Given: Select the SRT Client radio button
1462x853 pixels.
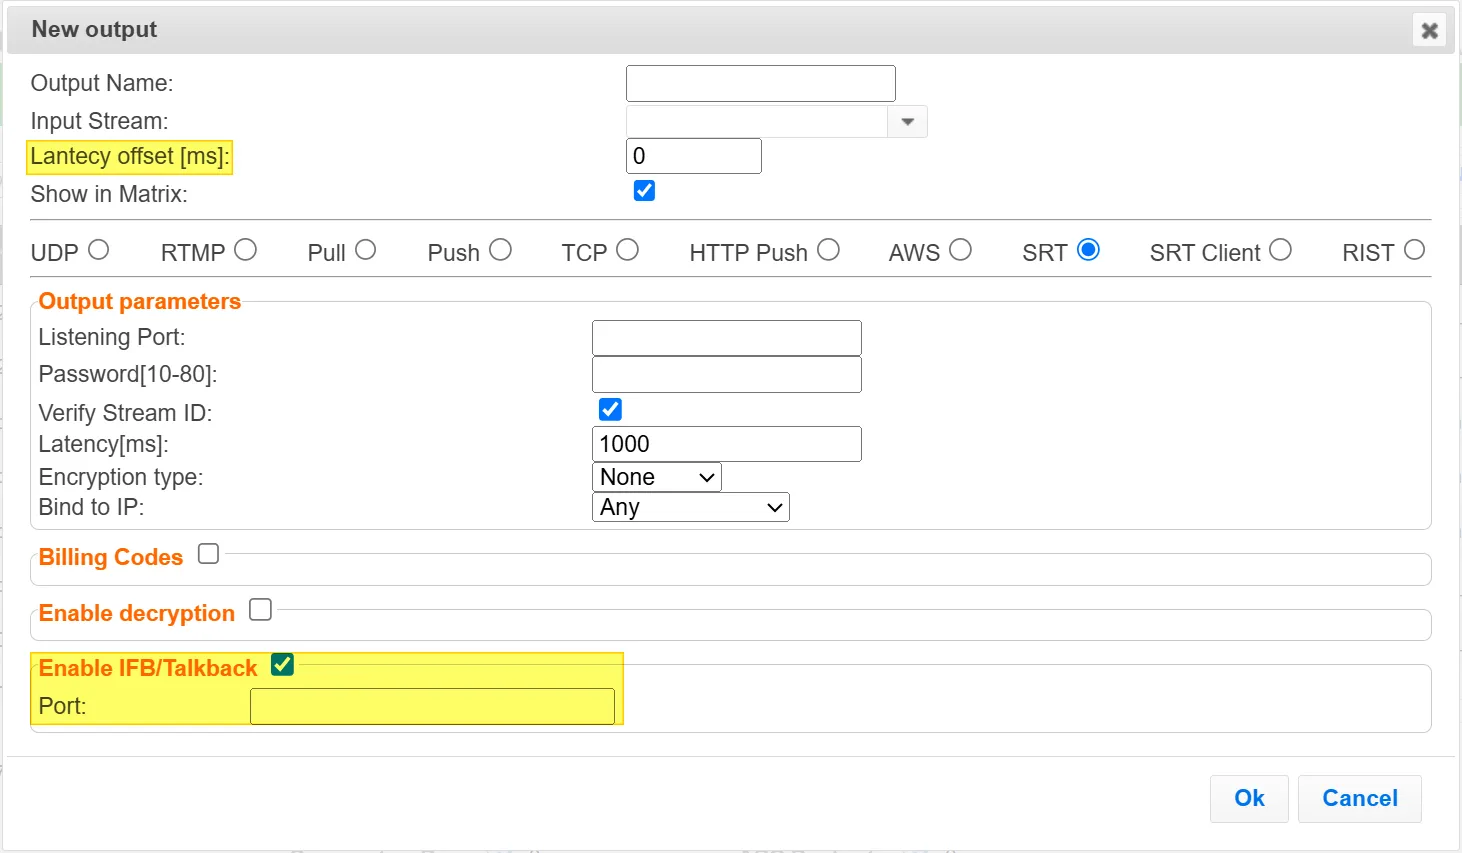Looking at the screenshot, I should [1280, 250].
